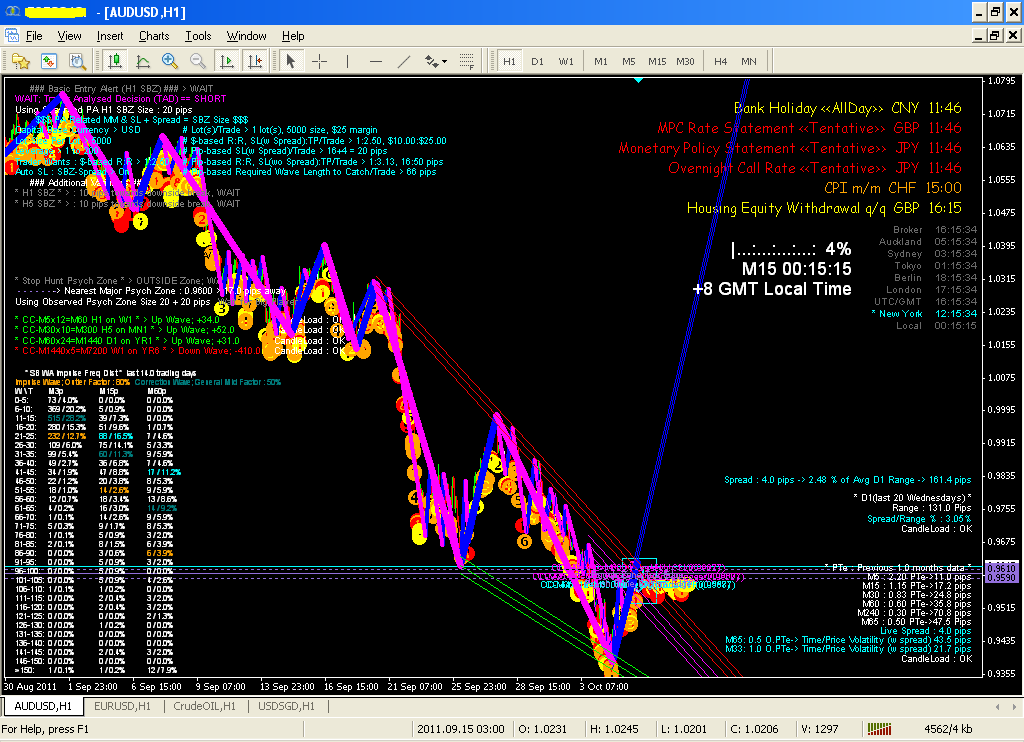Open the Charts menu

pyautogui.click(x=154, y=36)
